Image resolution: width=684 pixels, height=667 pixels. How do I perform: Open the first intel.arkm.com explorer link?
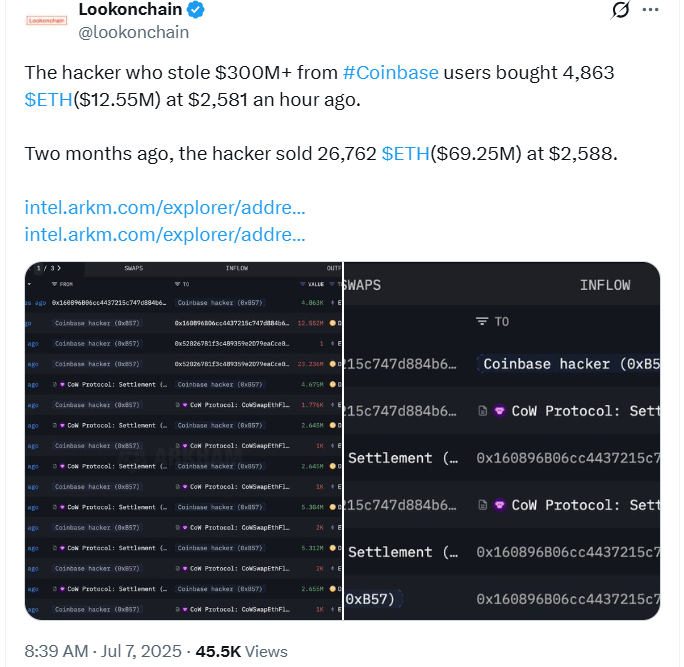click(165, 208)
